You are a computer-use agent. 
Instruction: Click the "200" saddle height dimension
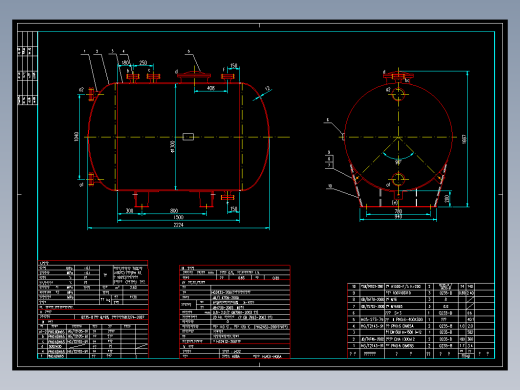coord(447,199)
